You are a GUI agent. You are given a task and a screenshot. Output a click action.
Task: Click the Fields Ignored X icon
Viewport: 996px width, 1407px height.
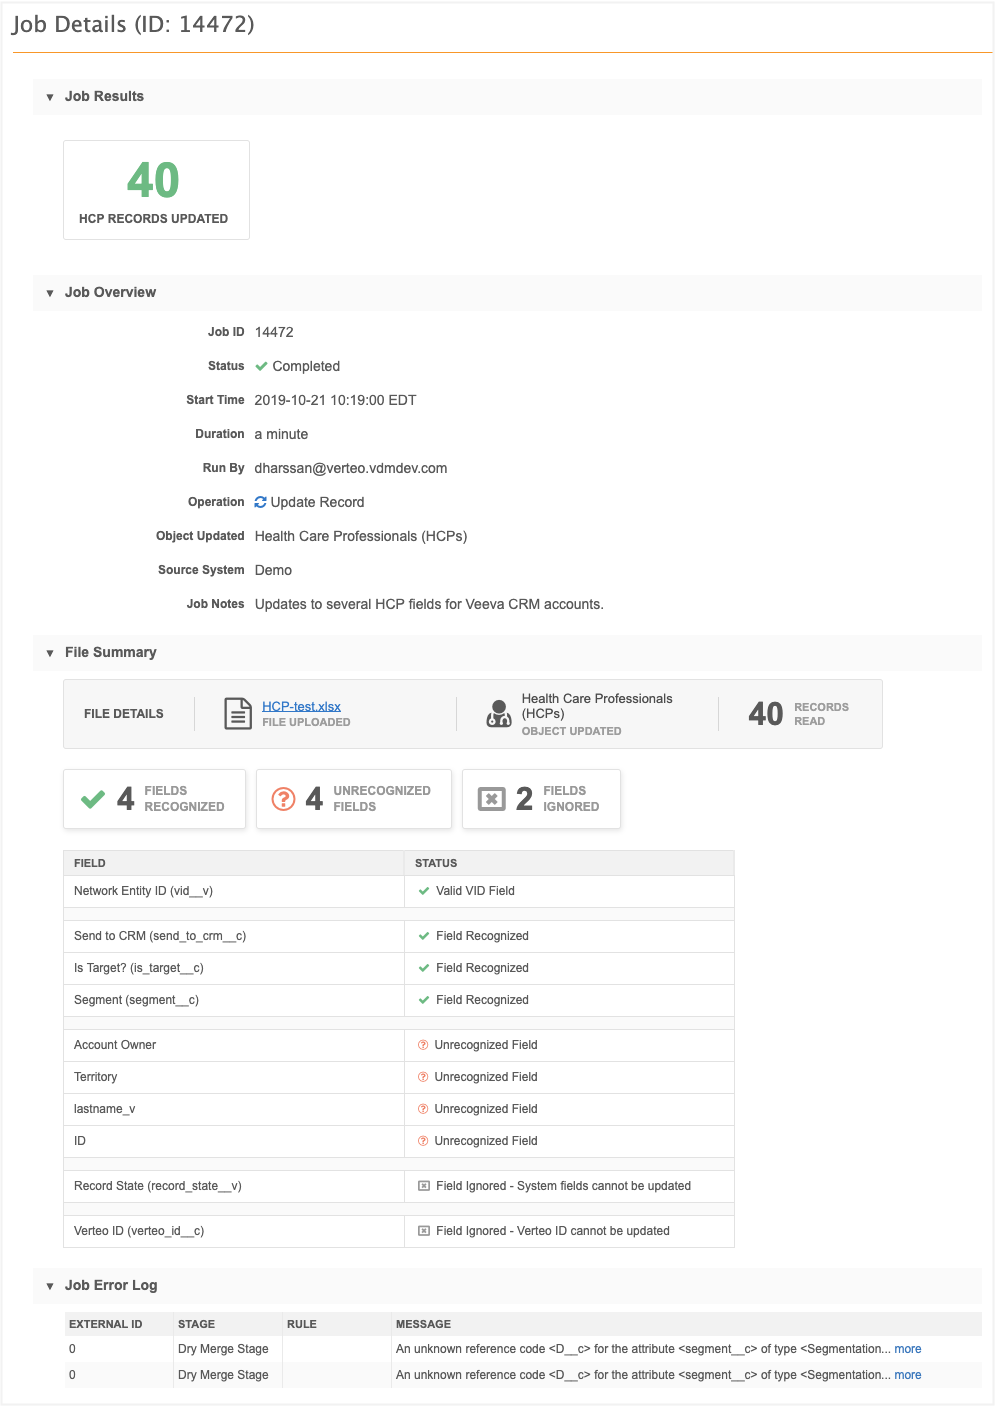coord(491,799)
